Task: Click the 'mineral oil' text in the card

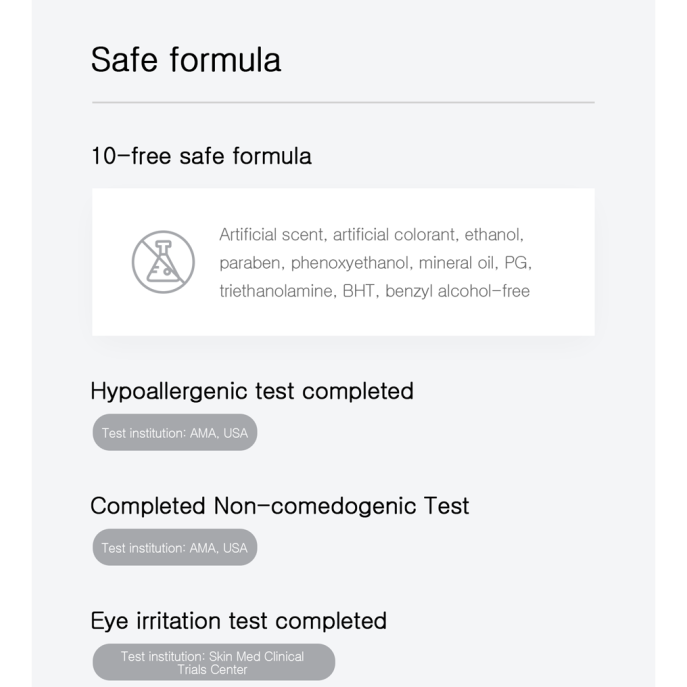Action: click(456, 263)
